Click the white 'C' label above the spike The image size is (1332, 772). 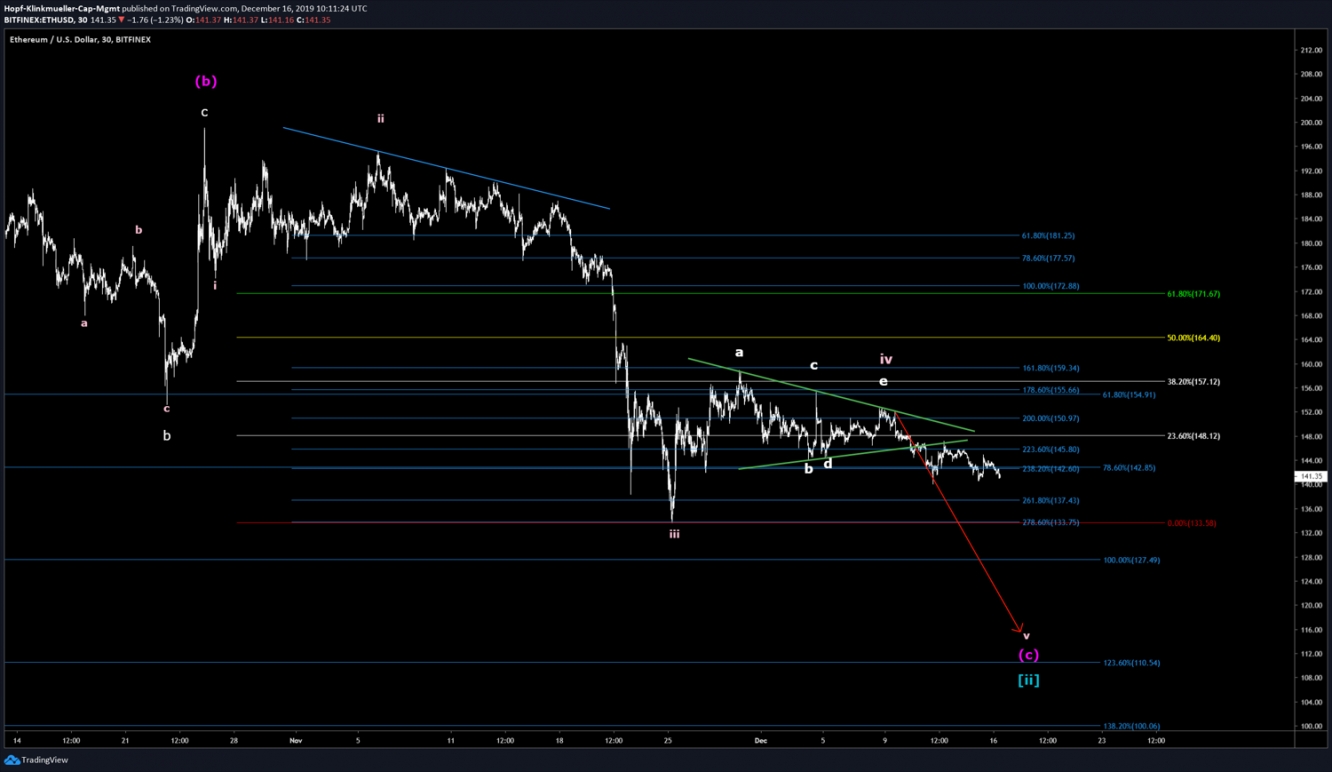coord(204,113)
